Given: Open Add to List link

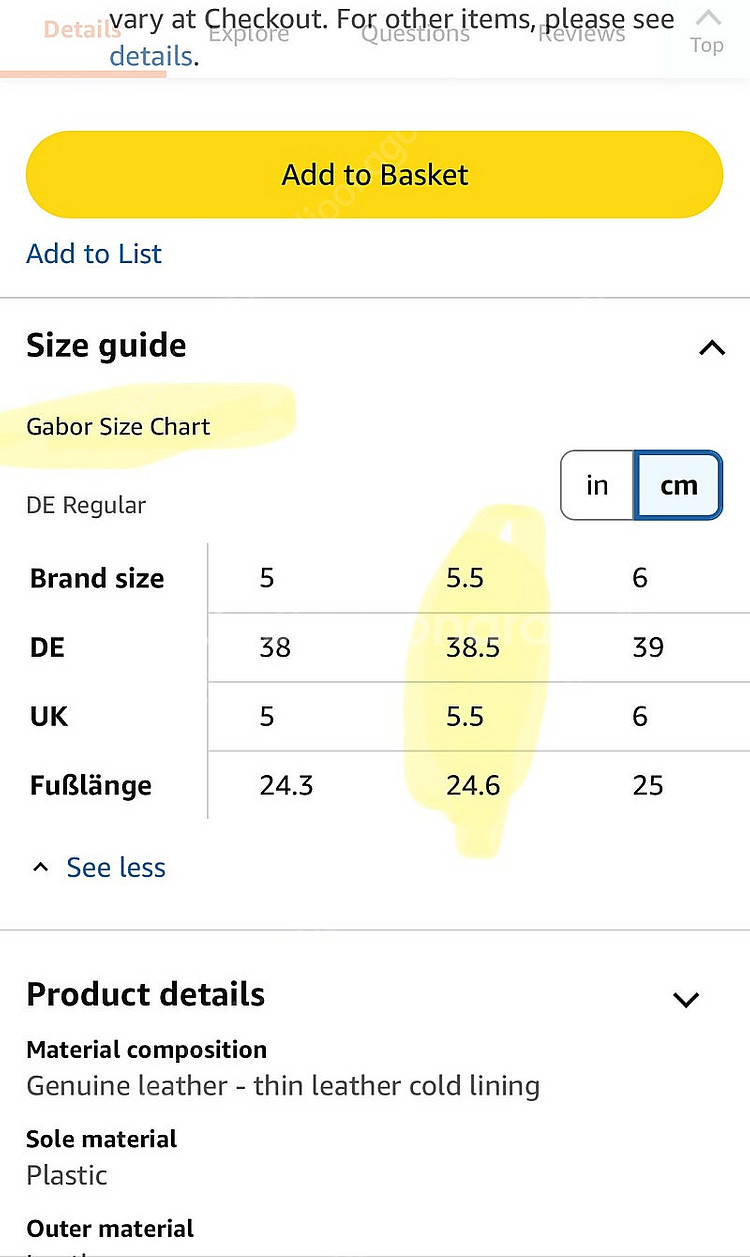Looking at the screenshot, I should click(x=94, y=254).
